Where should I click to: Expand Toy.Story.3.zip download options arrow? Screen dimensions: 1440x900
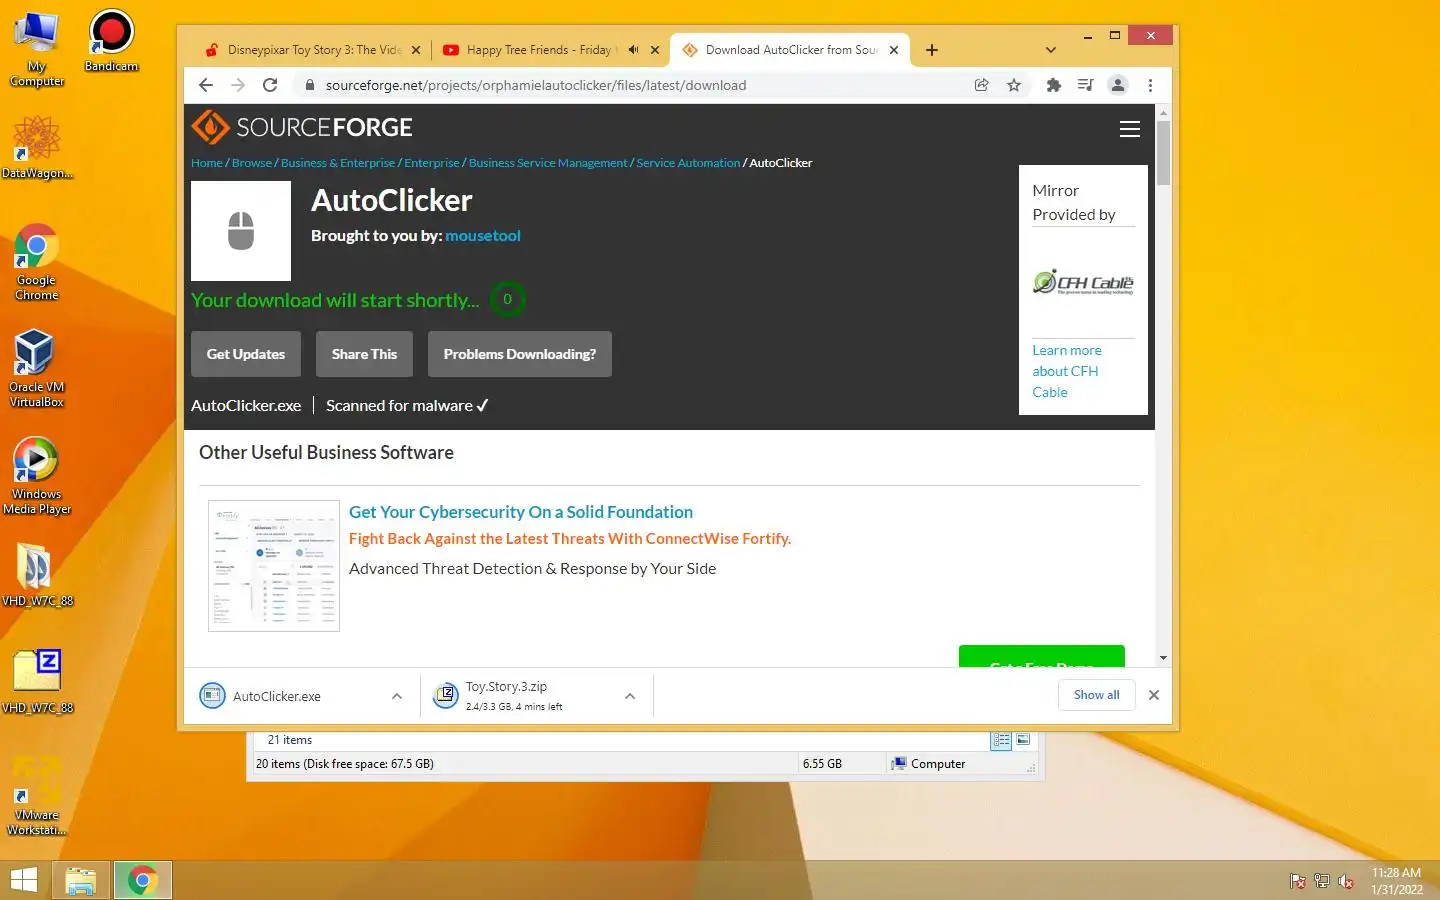pyautogui.click(x=630, y=696)
